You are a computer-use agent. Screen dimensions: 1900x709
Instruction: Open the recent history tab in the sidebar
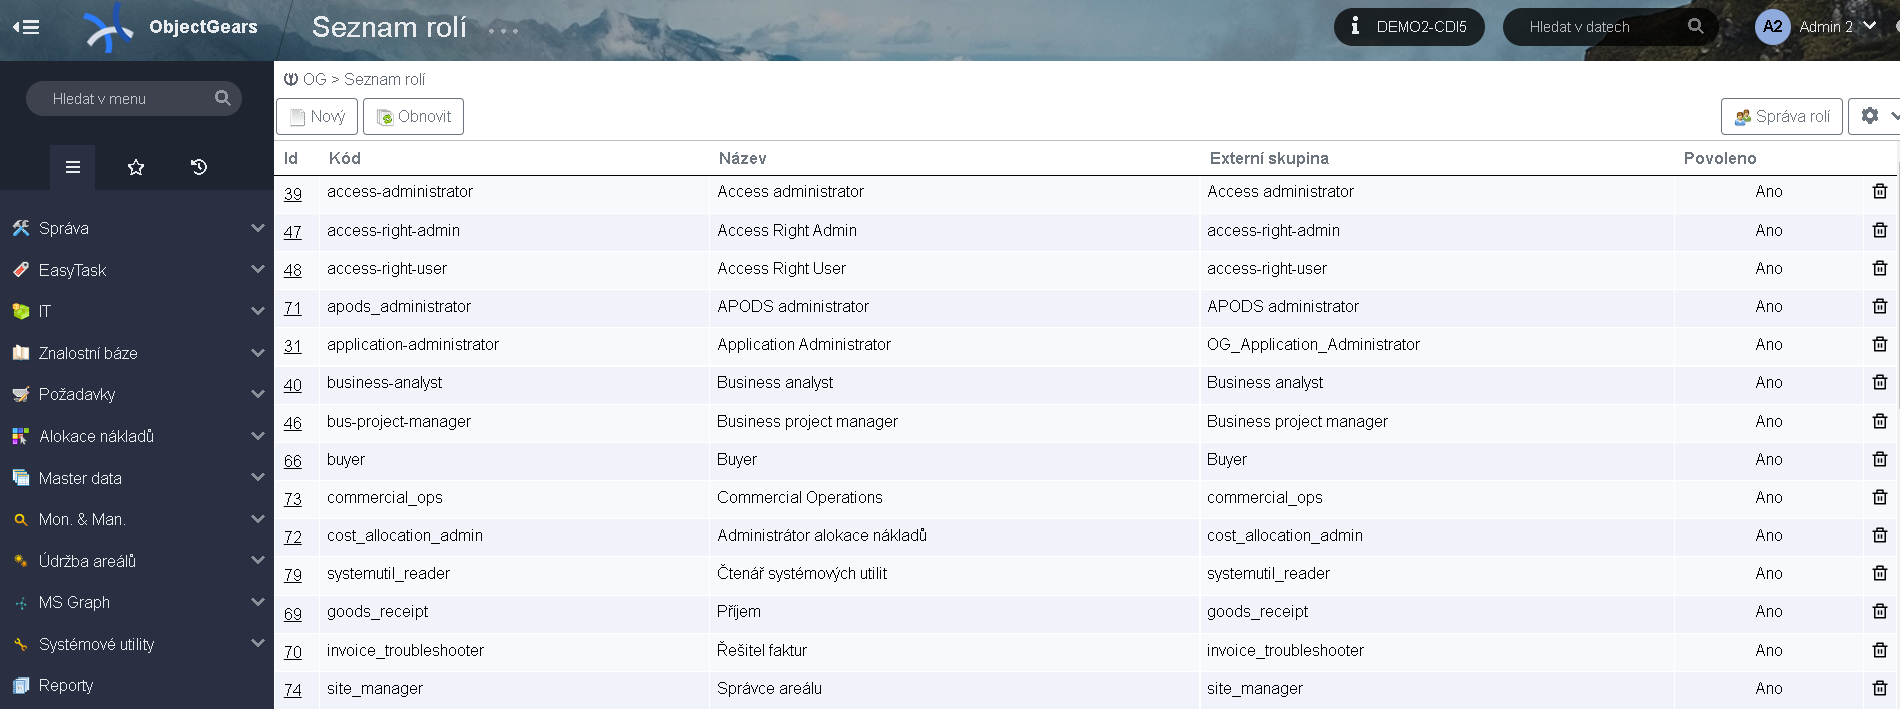(199, 167)
